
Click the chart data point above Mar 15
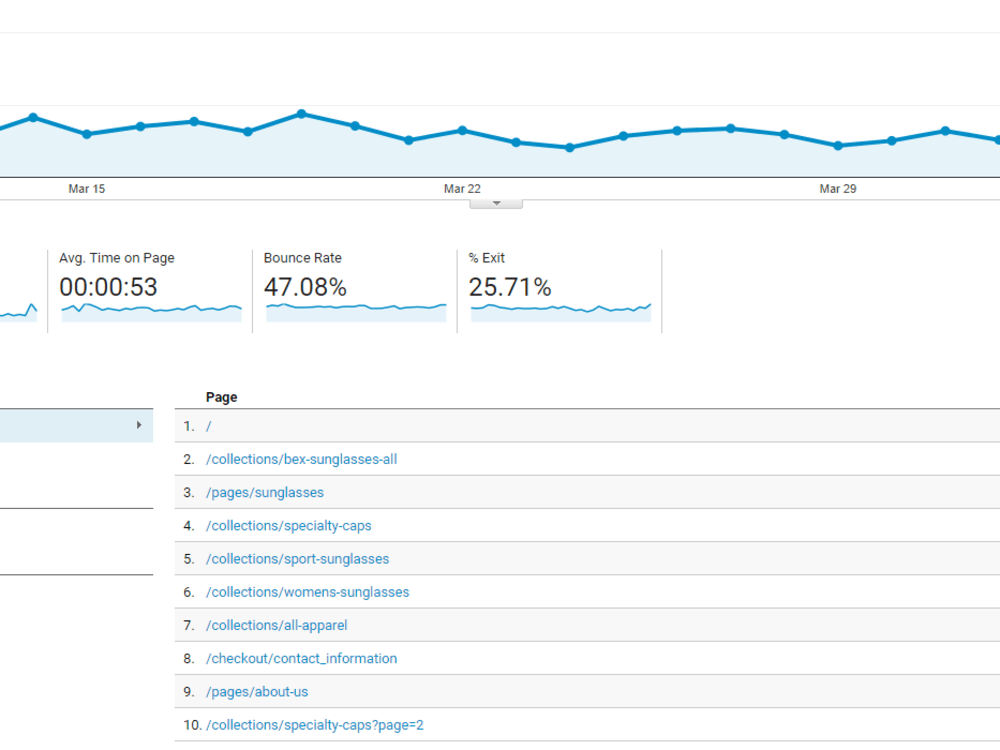click(87, 134)
